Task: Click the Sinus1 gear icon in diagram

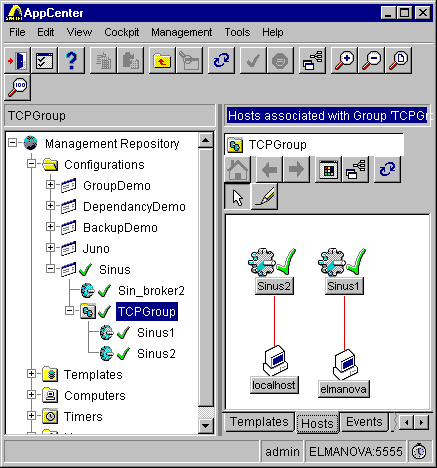Action: click(332, 262)
